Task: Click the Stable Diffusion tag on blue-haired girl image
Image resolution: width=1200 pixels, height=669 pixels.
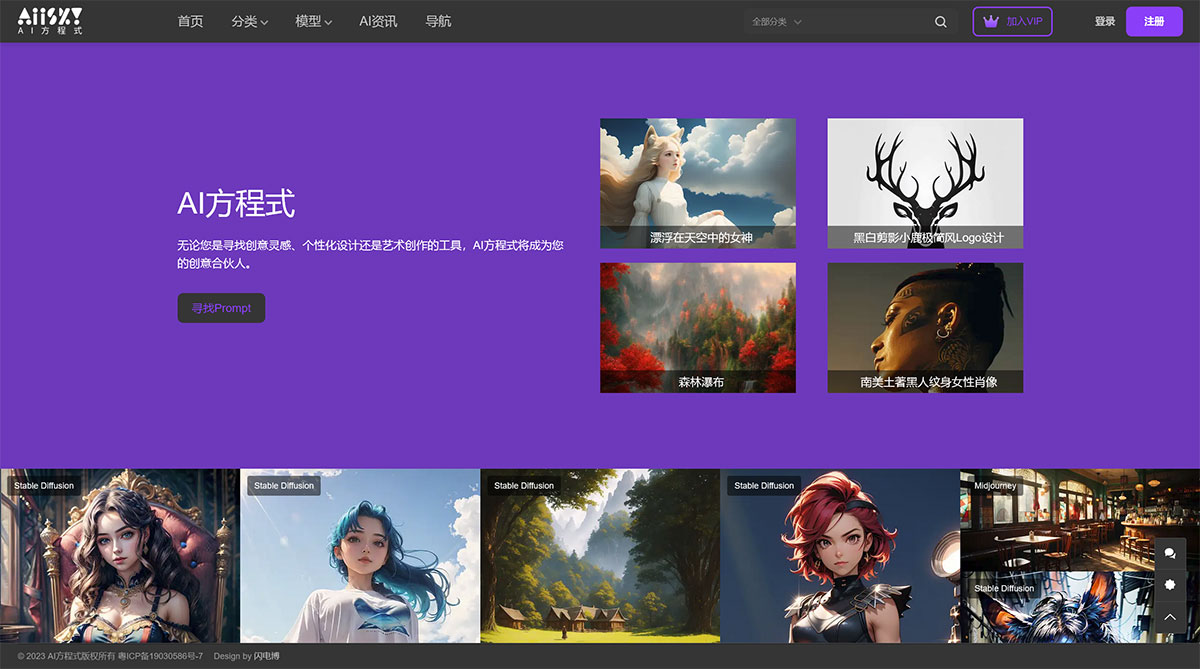Action: [283, 485]
